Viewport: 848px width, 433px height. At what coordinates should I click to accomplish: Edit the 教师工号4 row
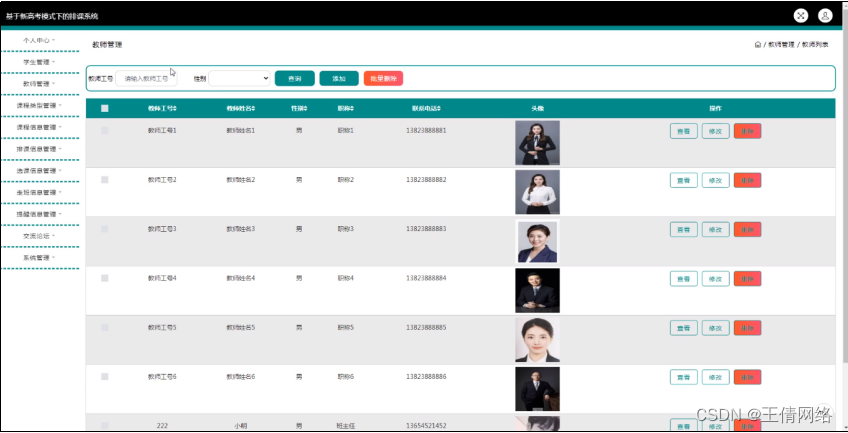pyautogui.click(x=716, y=278)
